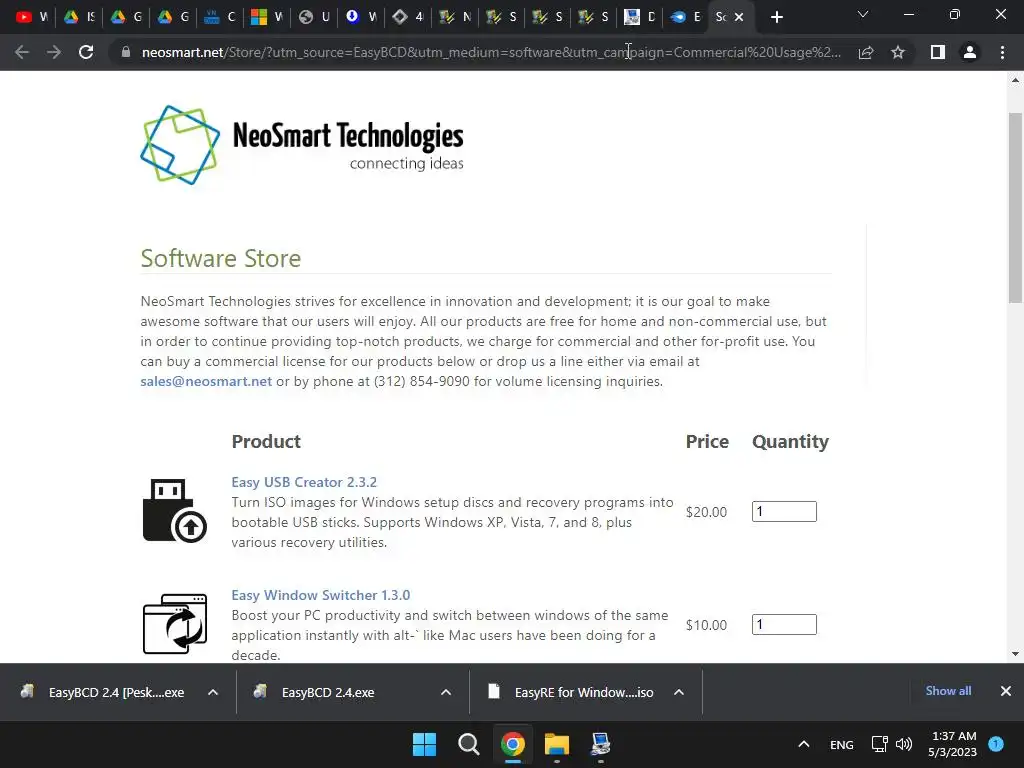1024x768 pixels.
Task: Open the clock showing 1:37 AM
Action: click(953, 744)
